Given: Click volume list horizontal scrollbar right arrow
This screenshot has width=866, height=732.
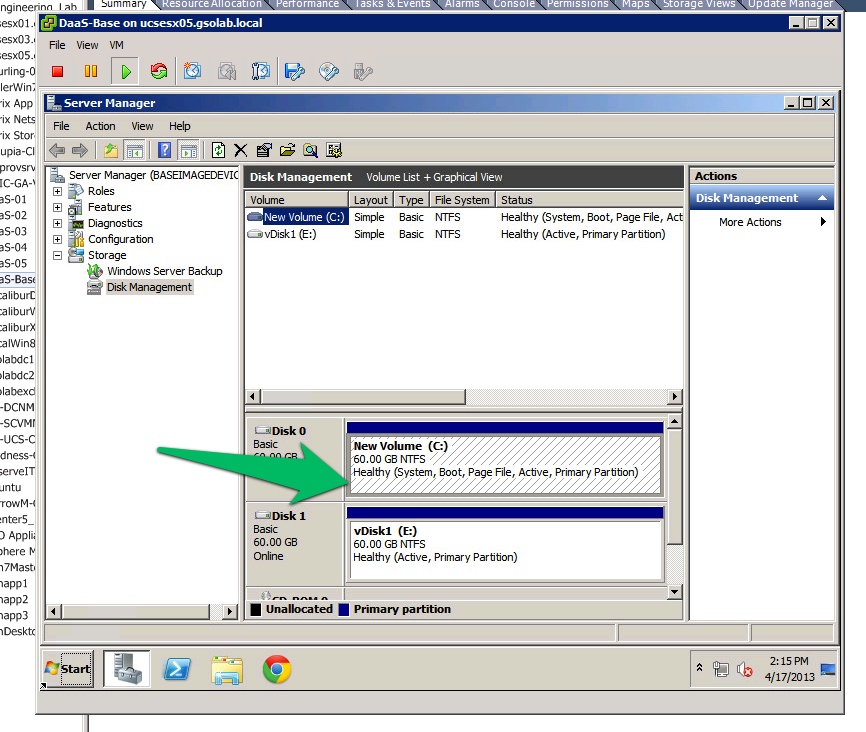Looking at the screenshot, I should (x=674, y=397).
